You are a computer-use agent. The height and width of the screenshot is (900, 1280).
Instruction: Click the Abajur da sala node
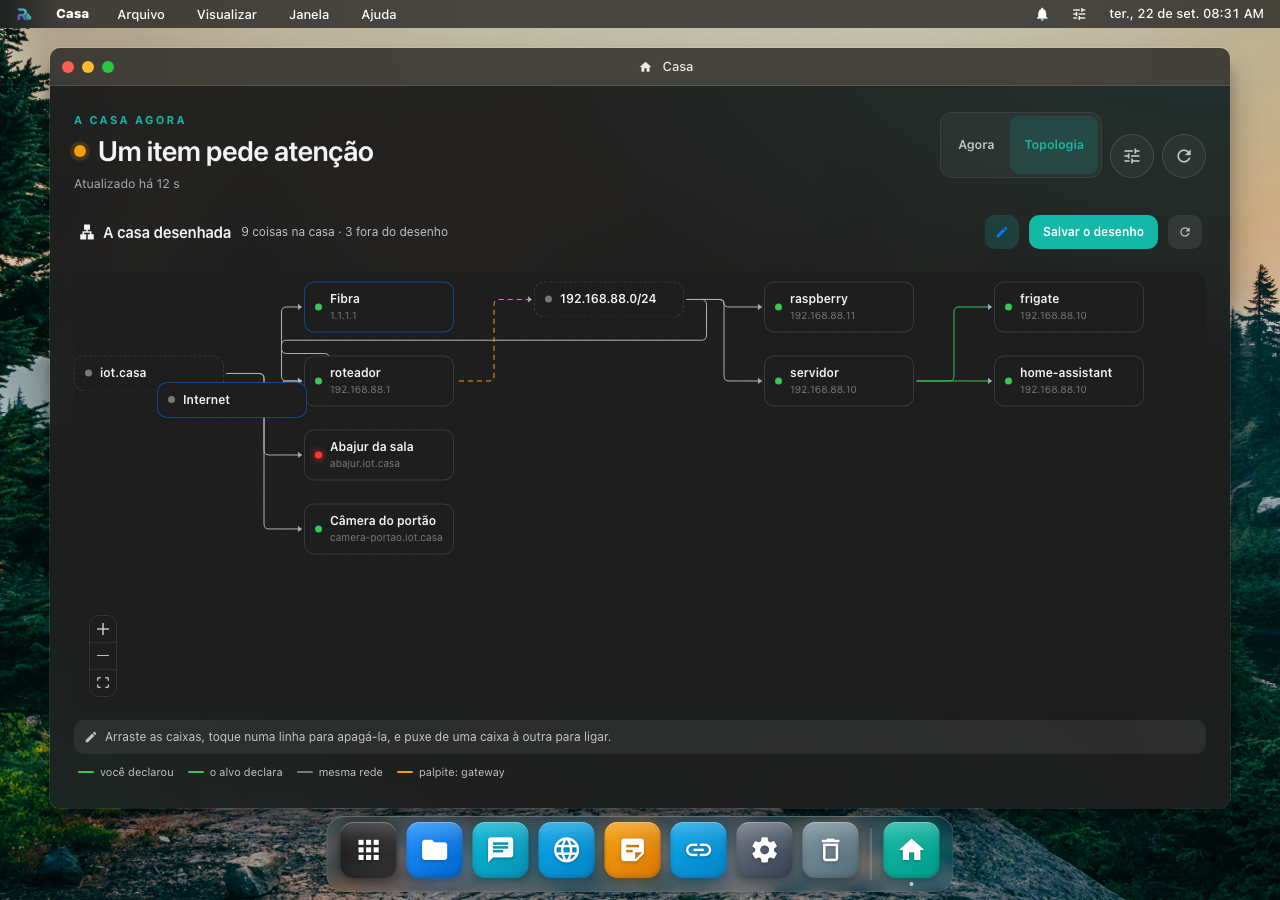[x=379, y=455]
